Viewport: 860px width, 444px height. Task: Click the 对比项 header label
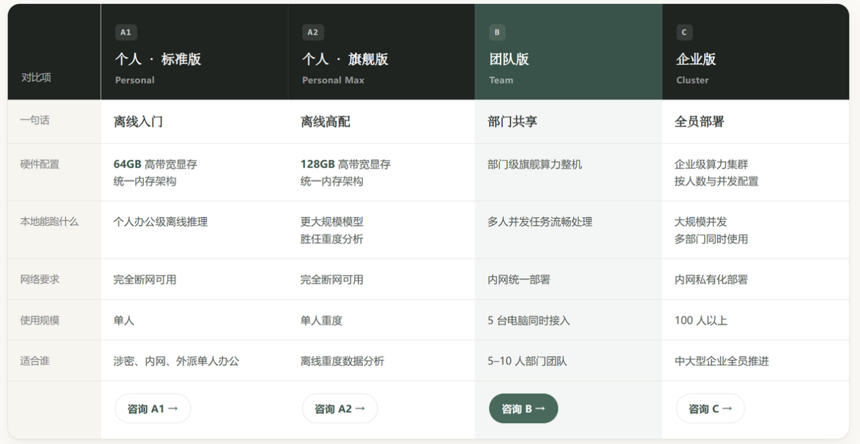[x=36, y=77]
